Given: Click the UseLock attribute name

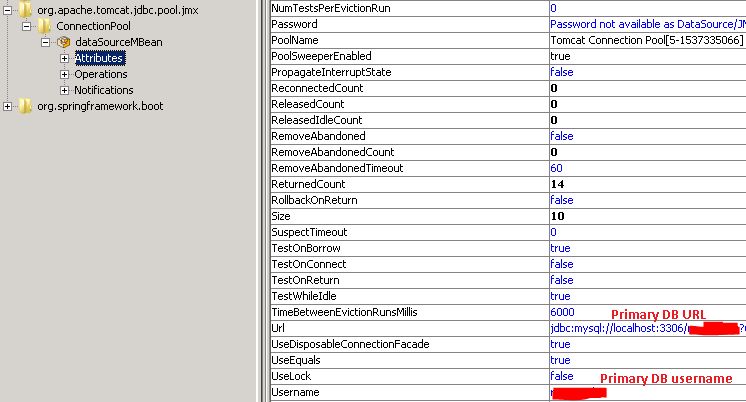Looking at the screenshot, I should [291, 376].
